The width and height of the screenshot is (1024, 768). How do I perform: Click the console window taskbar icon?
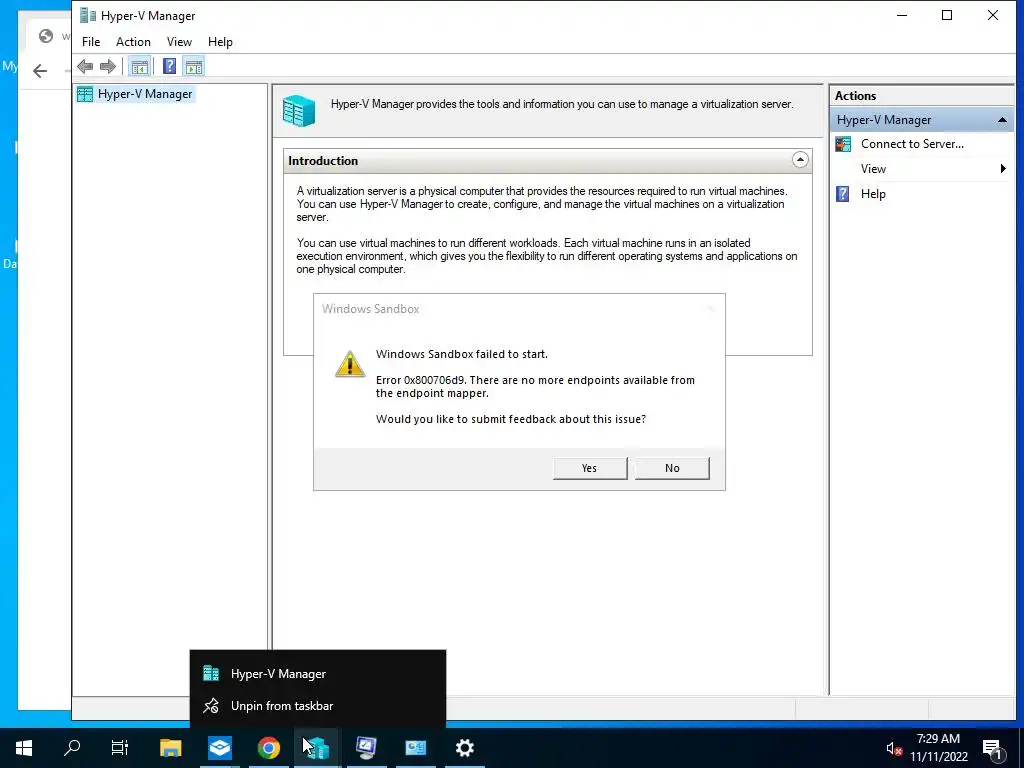tap(415, 748)
